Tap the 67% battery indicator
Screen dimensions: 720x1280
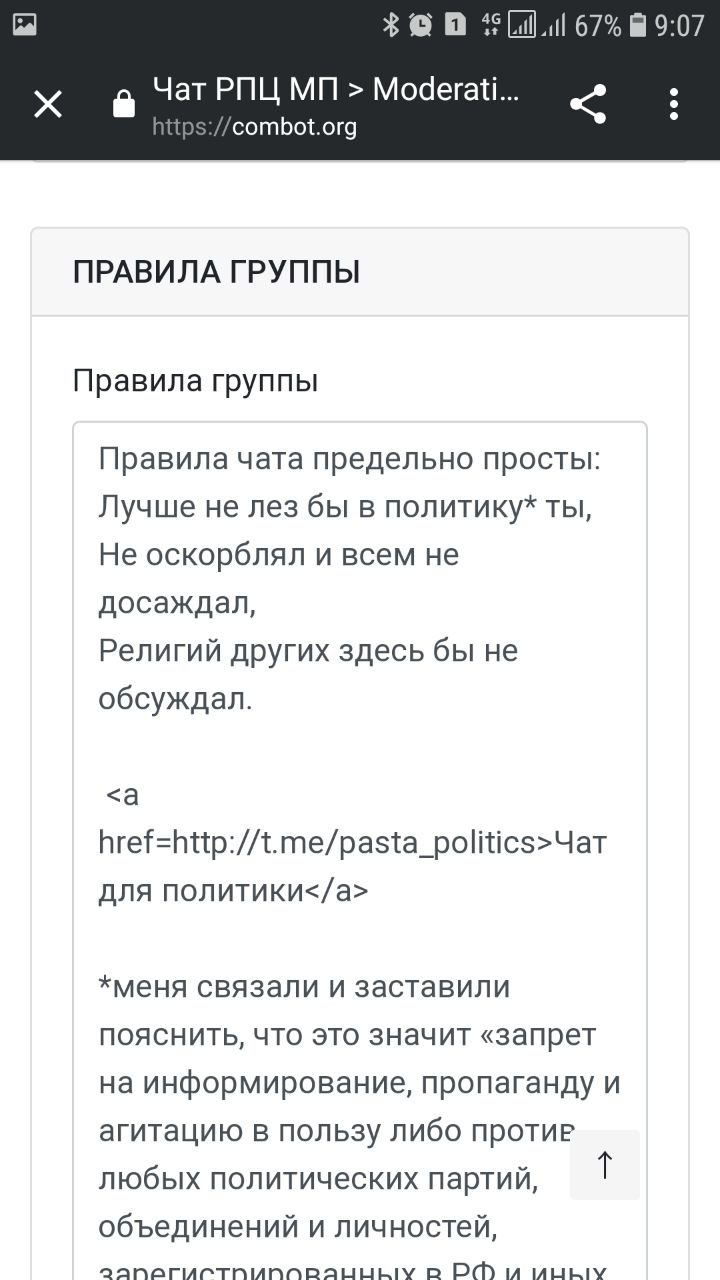pos(610,25)
